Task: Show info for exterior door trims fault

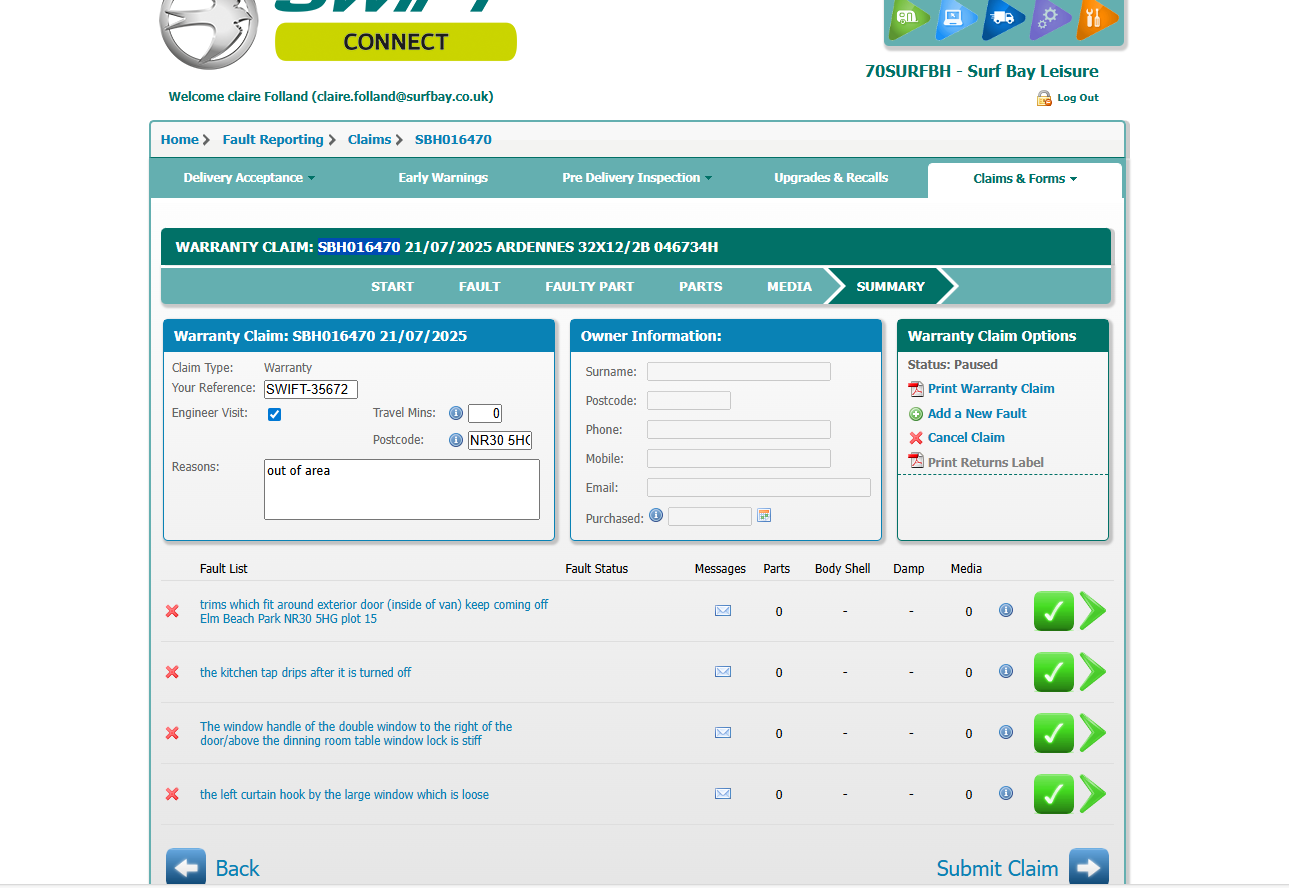Action: 1006,610
